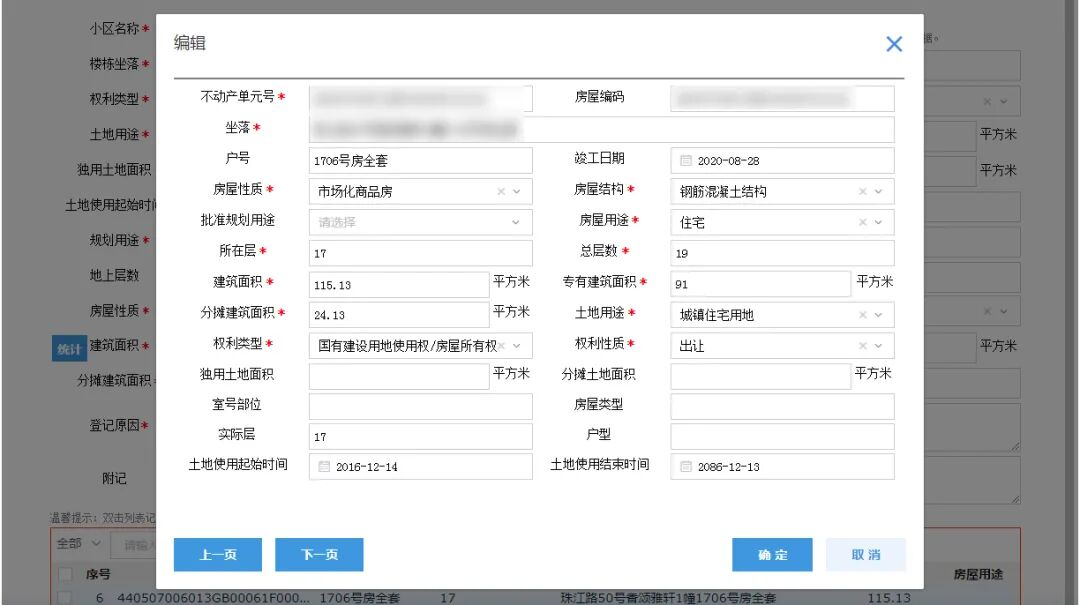Viewport: 1080px width, 605px height.
Task: Select the 统计 sidebar badge
Action: point(68,346)
